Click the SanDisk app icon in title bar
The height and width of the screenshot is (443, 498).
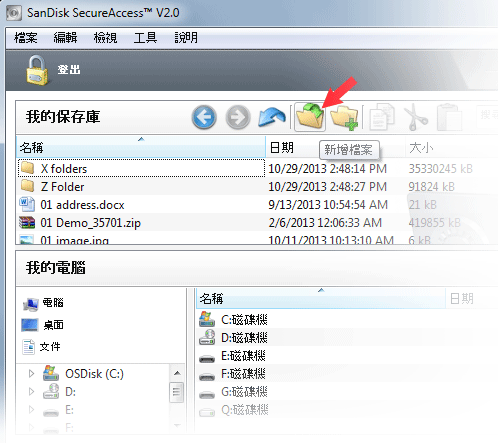coord(14,13)
